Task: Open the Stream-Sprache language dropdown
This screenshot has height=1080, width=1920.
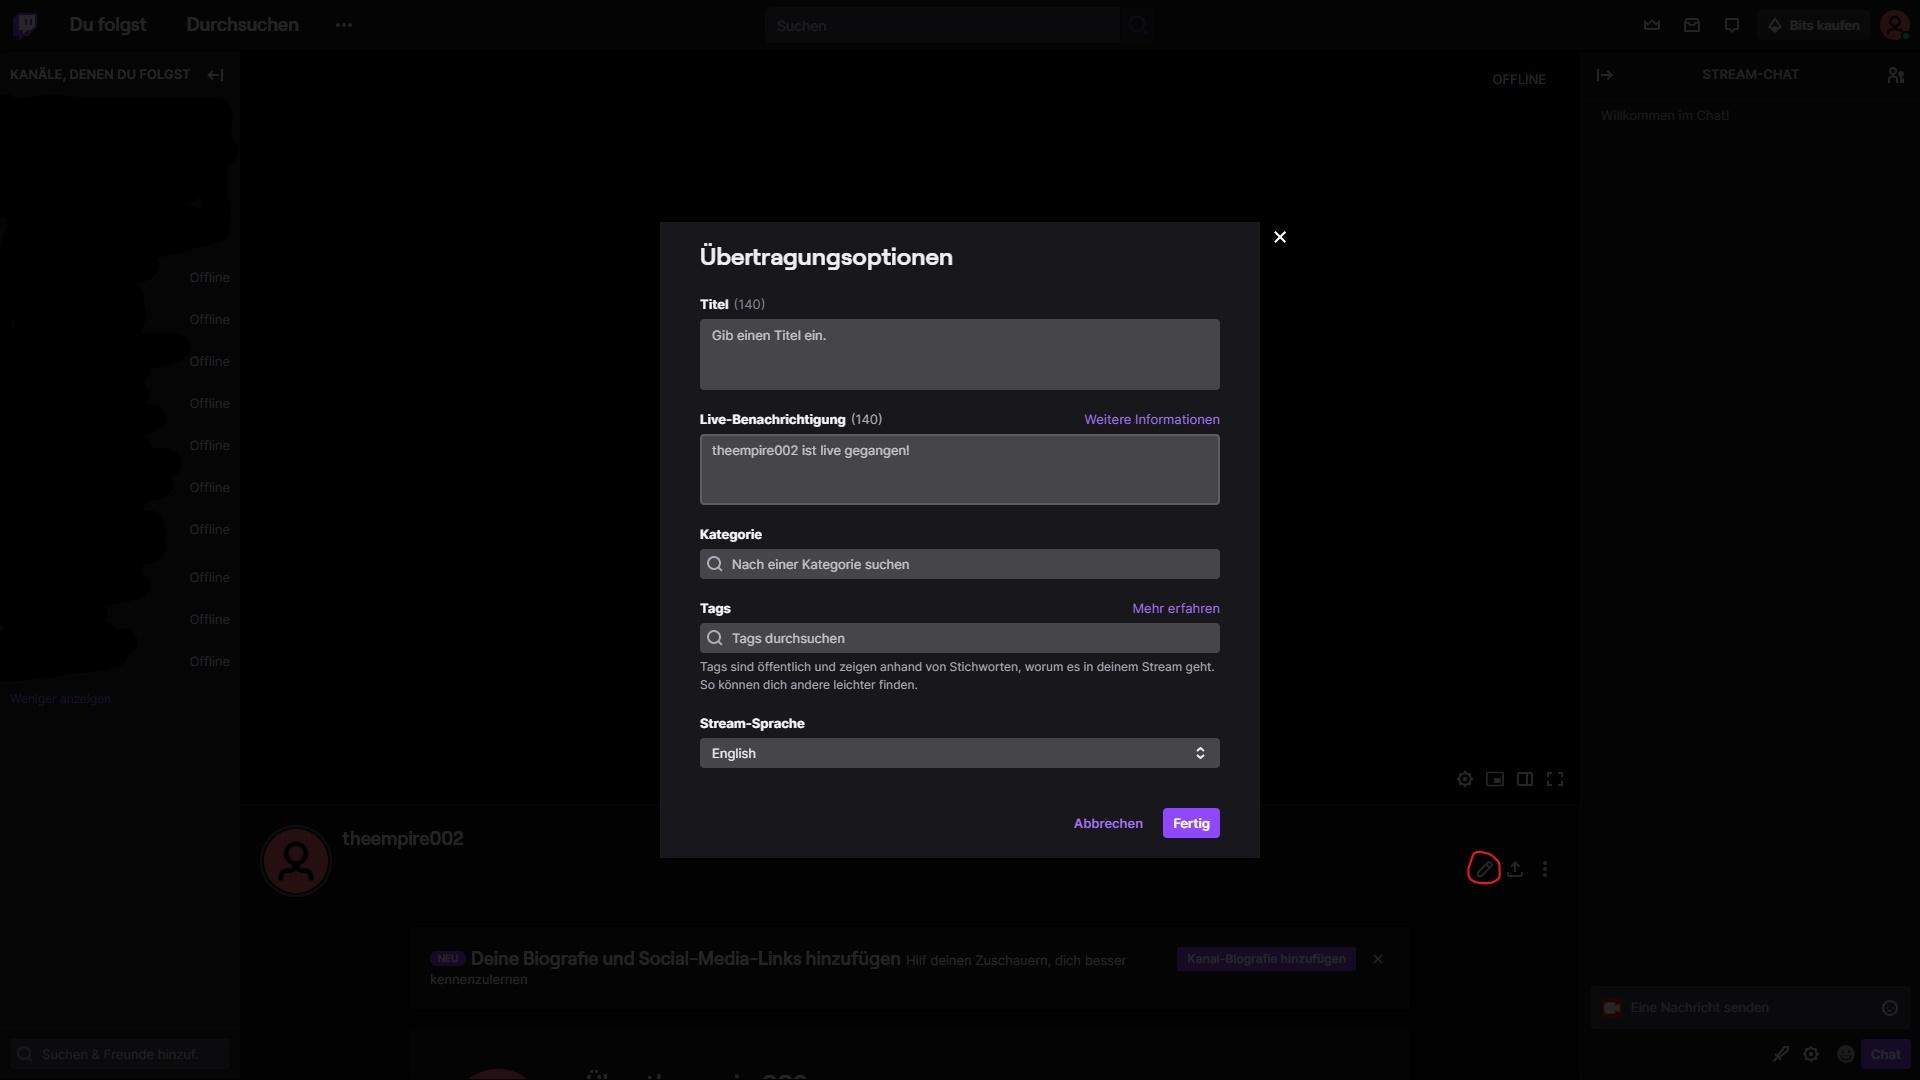Action: 959,753
